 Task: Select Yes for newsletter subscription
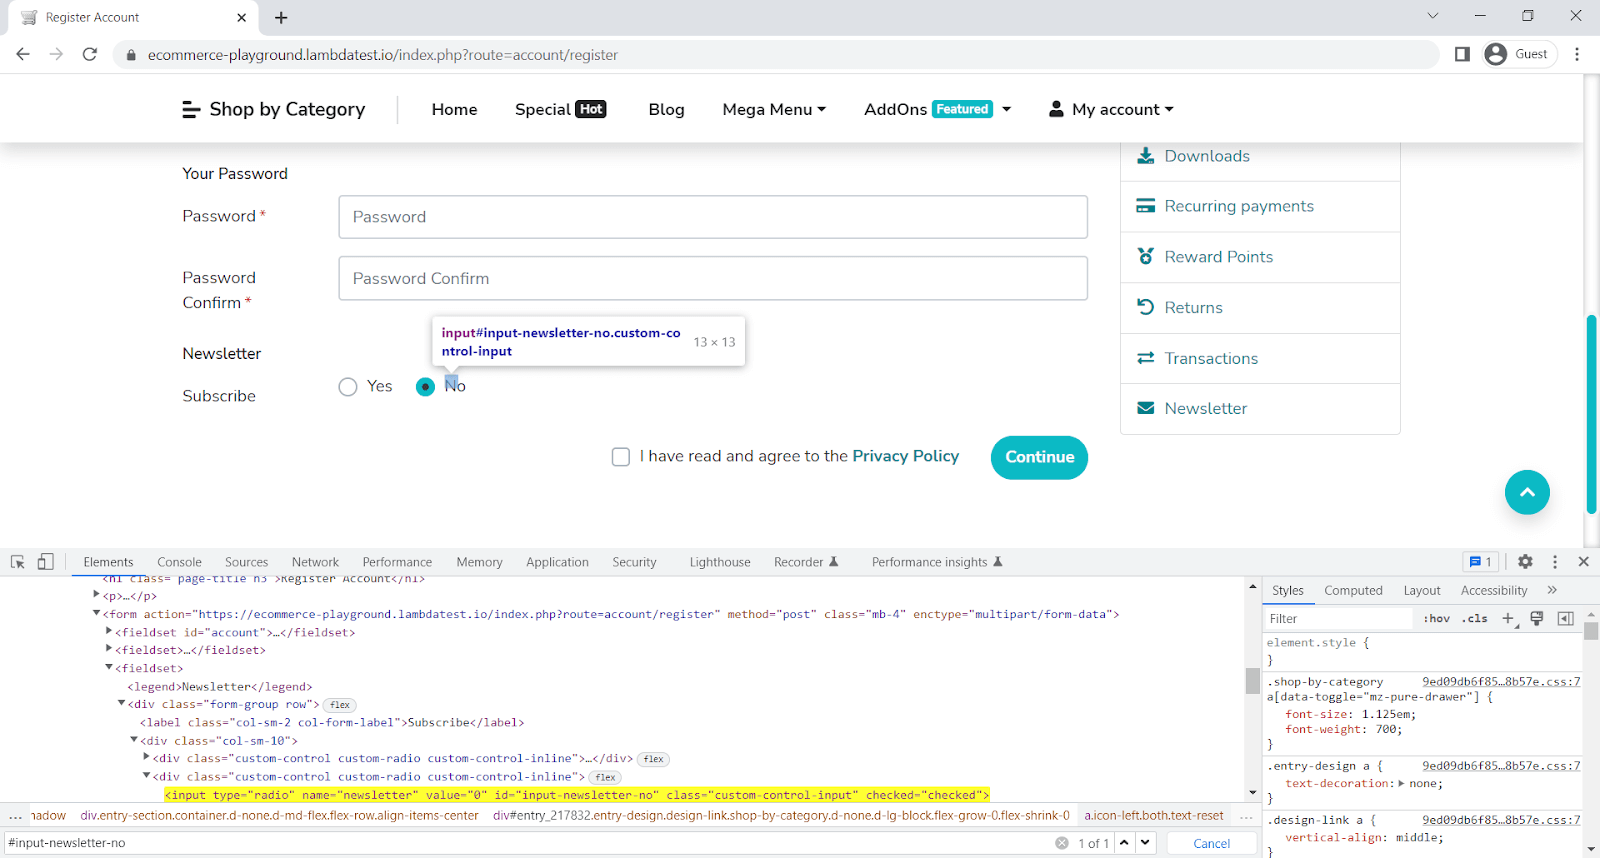pyautogui.click(x=348, y=387)
